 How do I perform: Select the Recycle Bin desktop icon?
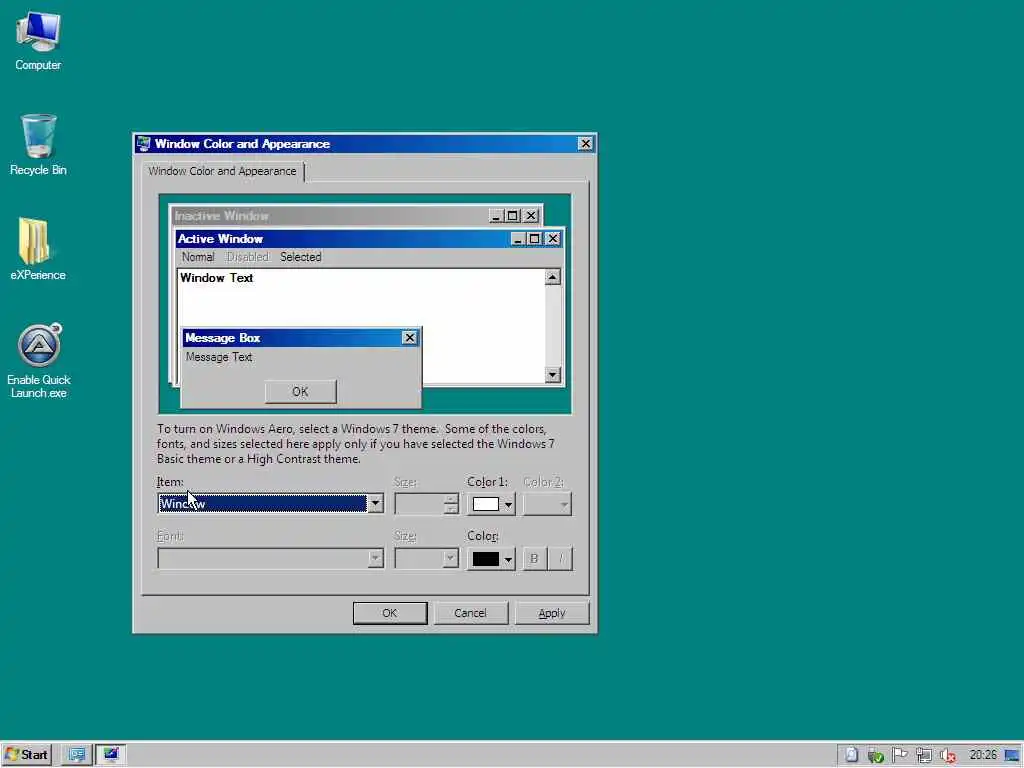[x=38, y=145]
